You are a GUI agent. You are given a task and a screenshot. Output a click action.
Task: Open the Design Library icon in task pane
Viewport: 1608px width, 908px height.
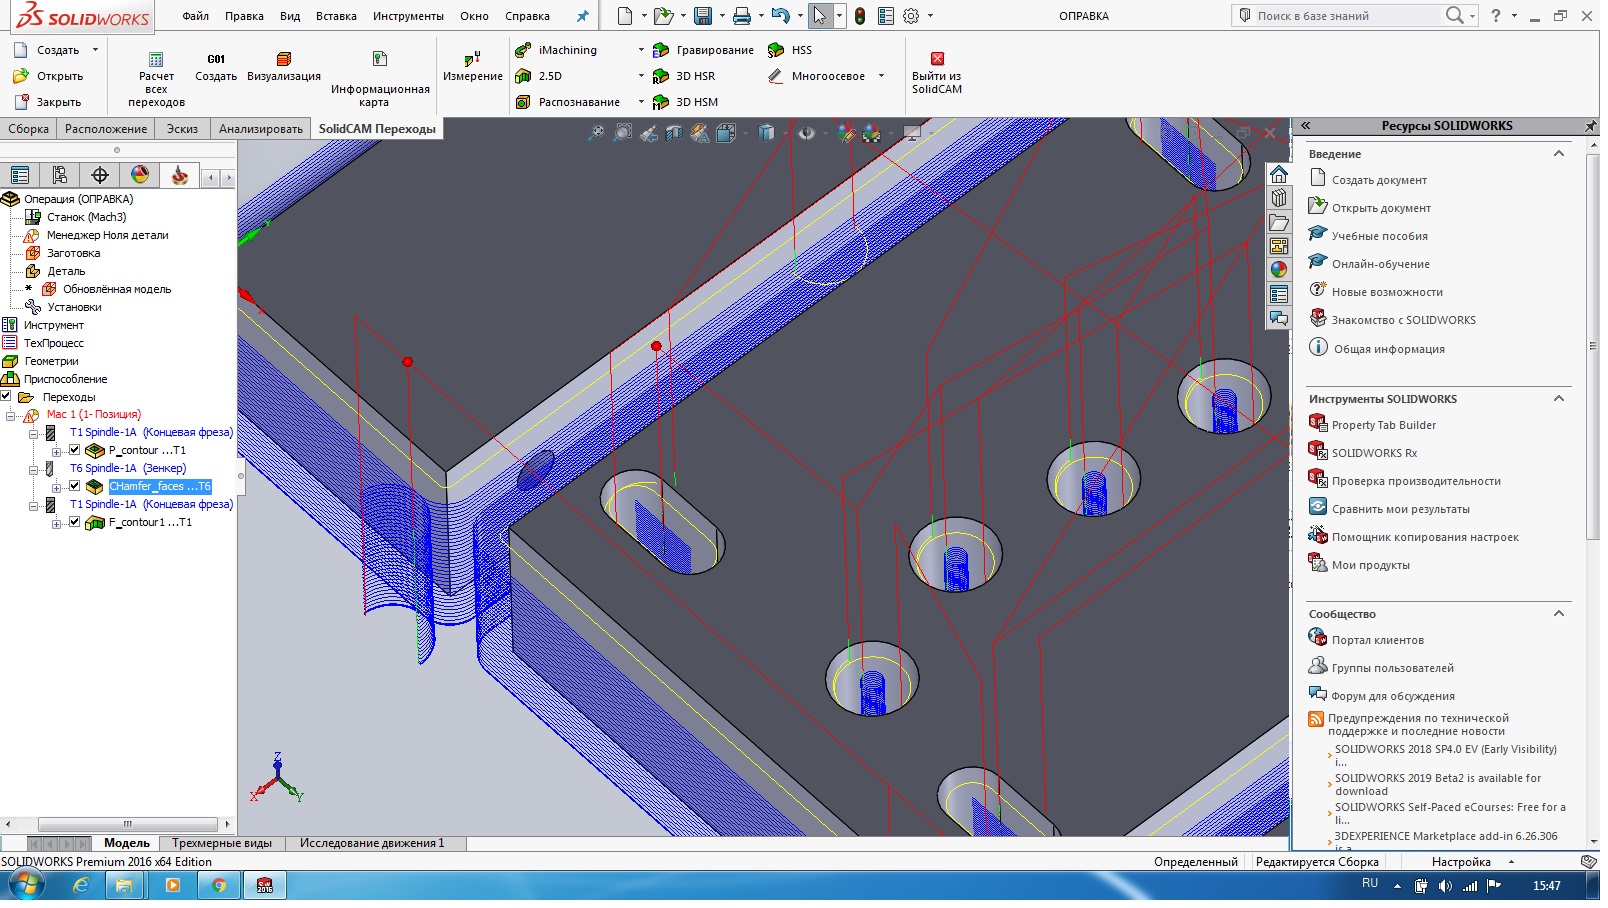tap(1279, 198)
